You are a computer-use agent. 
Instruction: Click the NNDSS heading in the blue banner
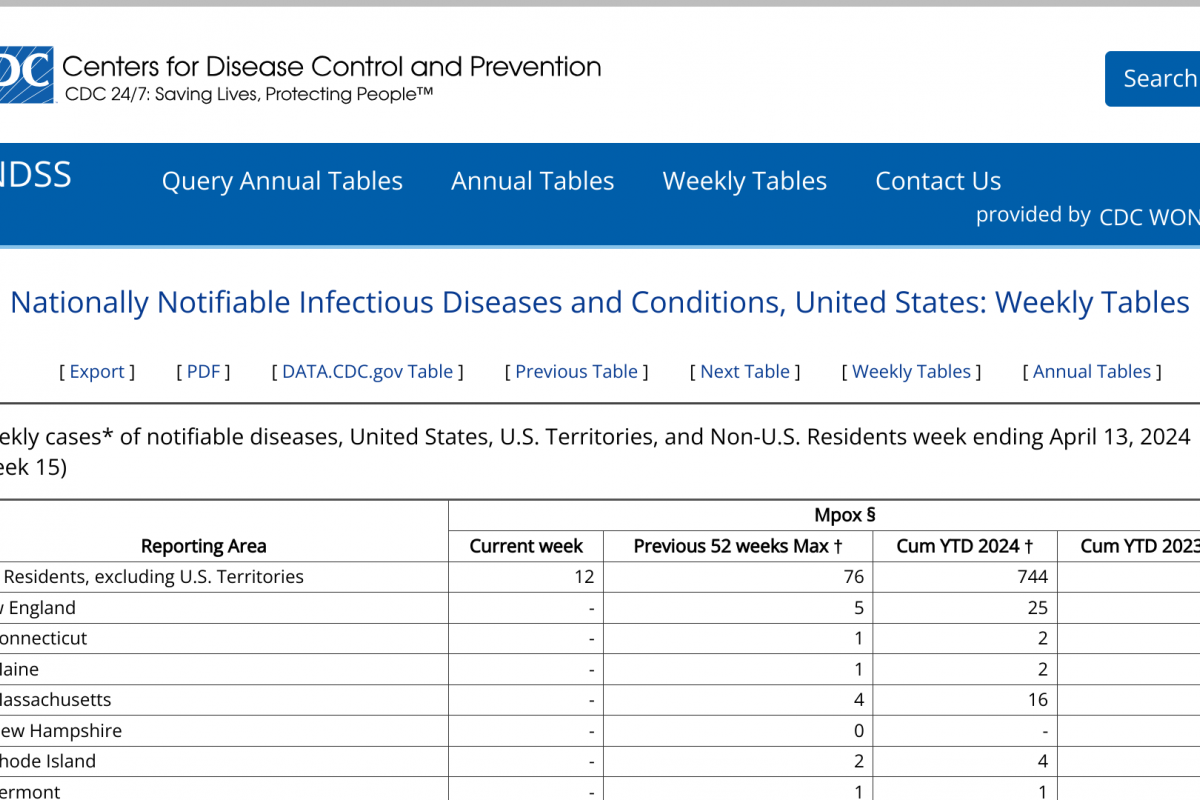pos(35,175)
